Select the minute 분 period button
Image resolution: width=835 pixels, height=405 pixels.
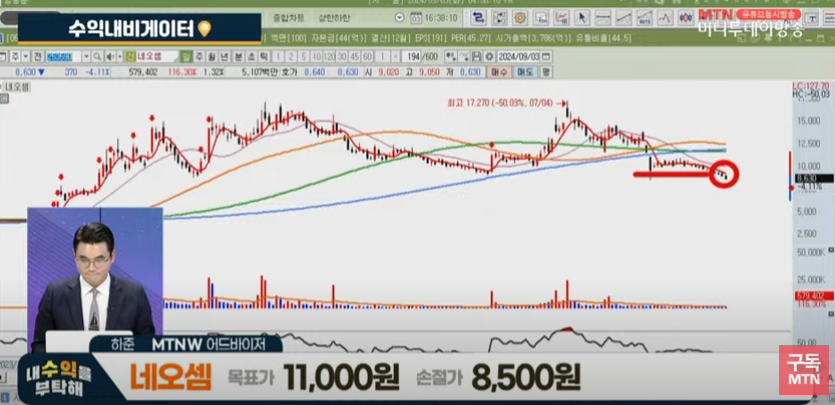point(239,56)
